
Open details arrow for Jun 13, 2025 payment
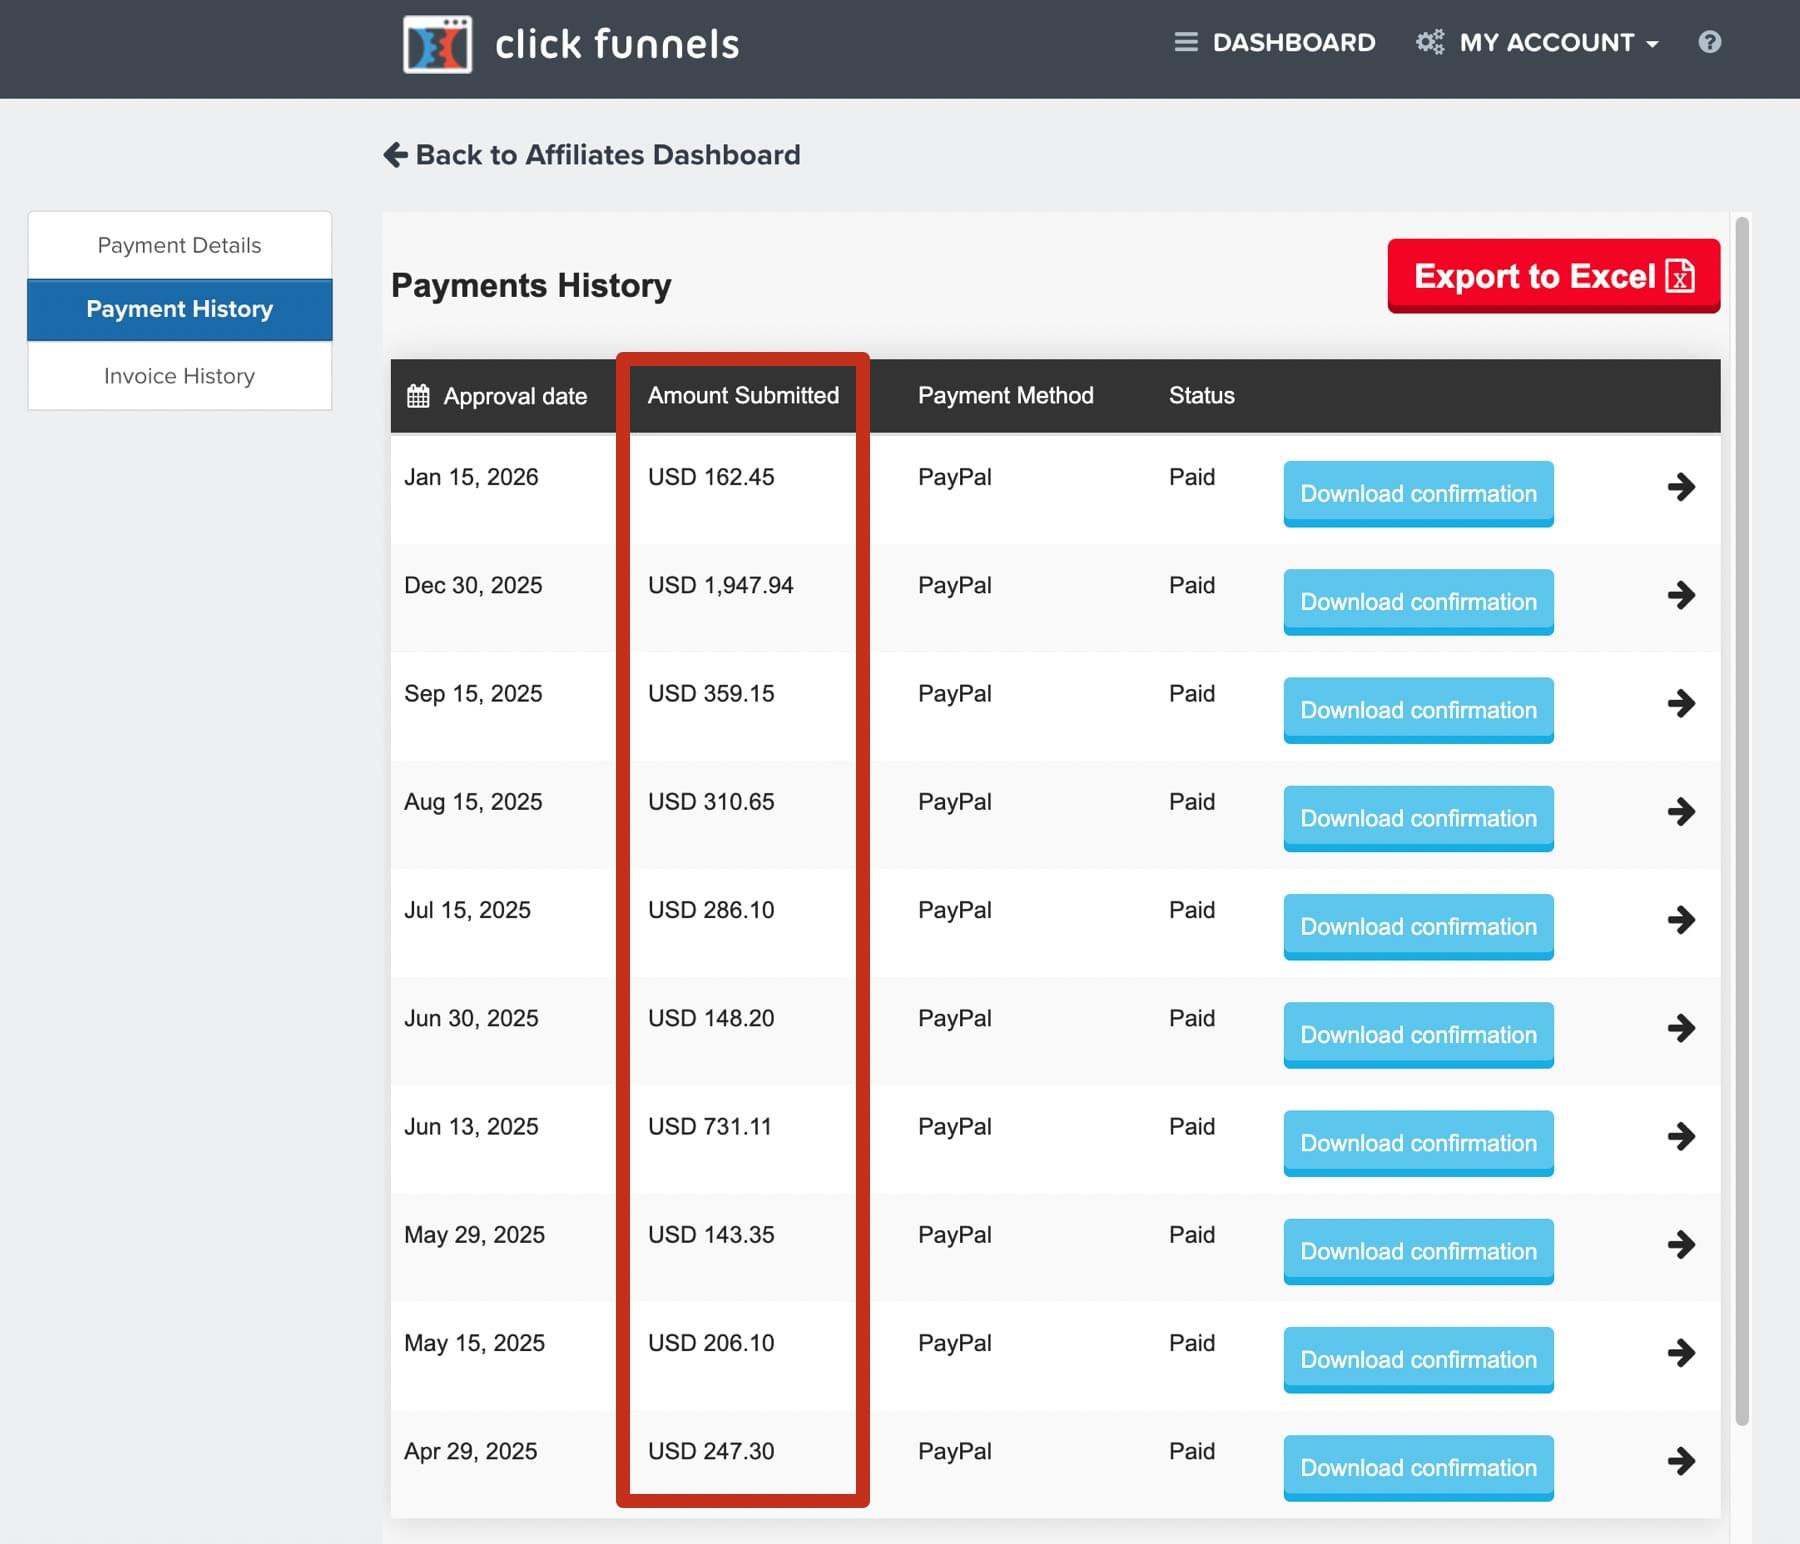coord(1681,1136)
